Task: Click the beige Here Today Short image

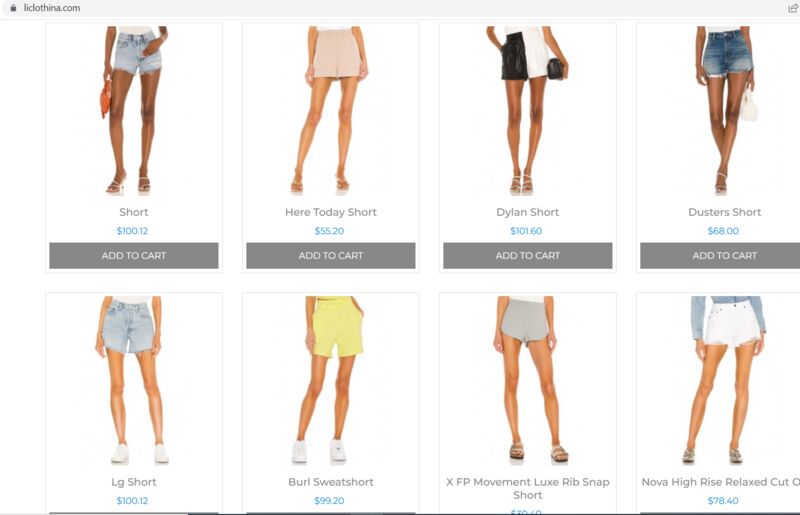Action: click(331, 110)
